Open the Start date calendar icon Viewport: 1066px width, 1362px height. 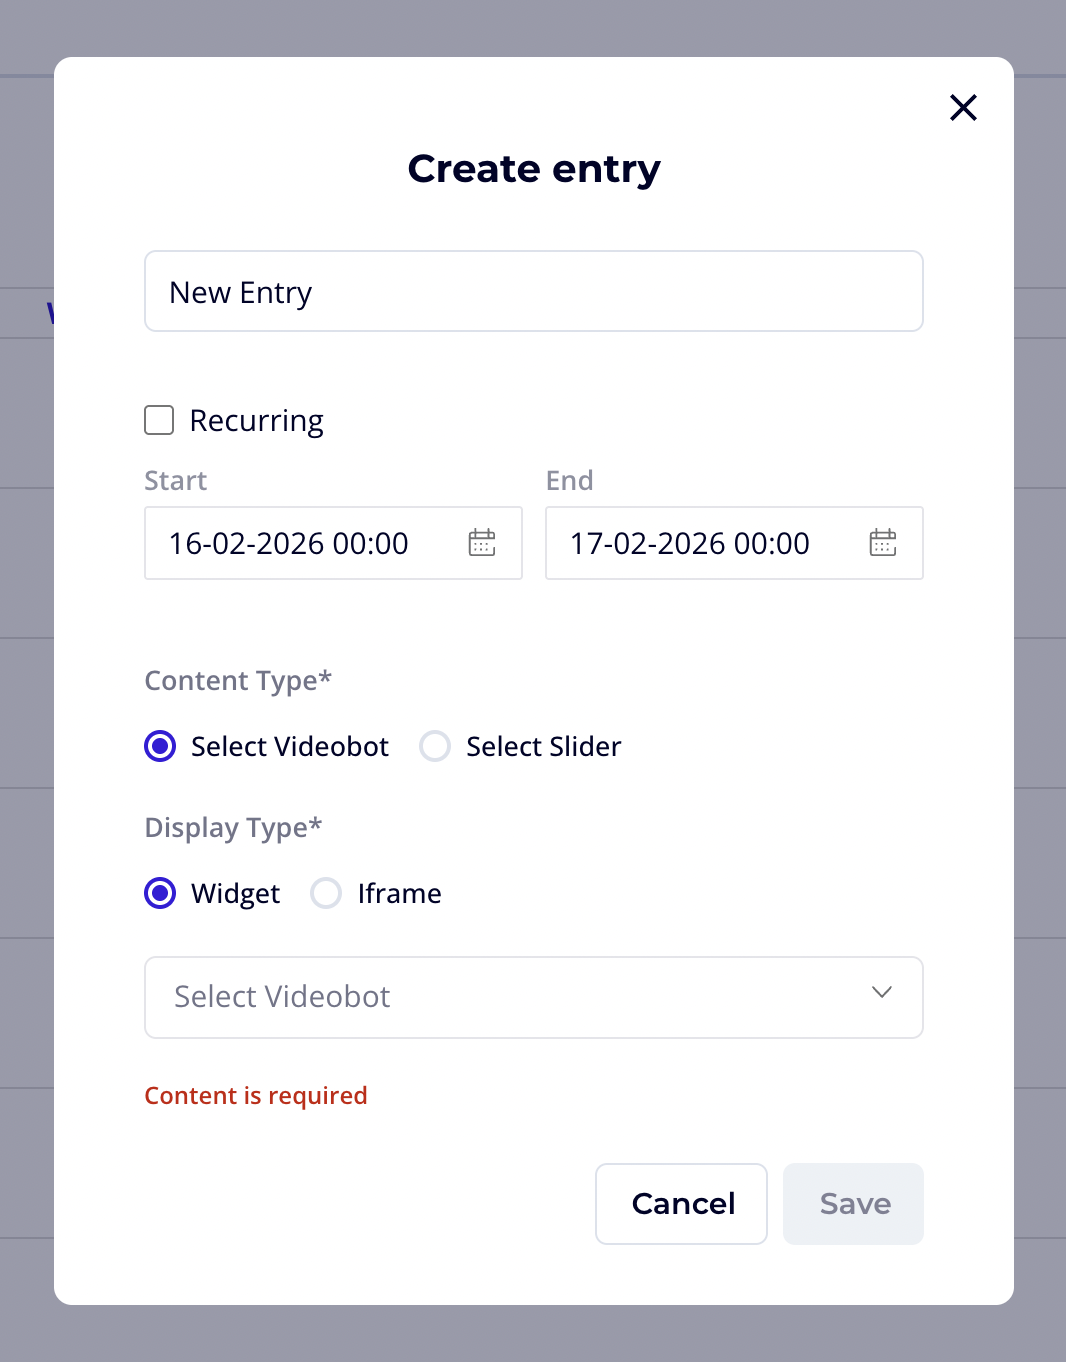pyautogui.click(x=482, y=543)
